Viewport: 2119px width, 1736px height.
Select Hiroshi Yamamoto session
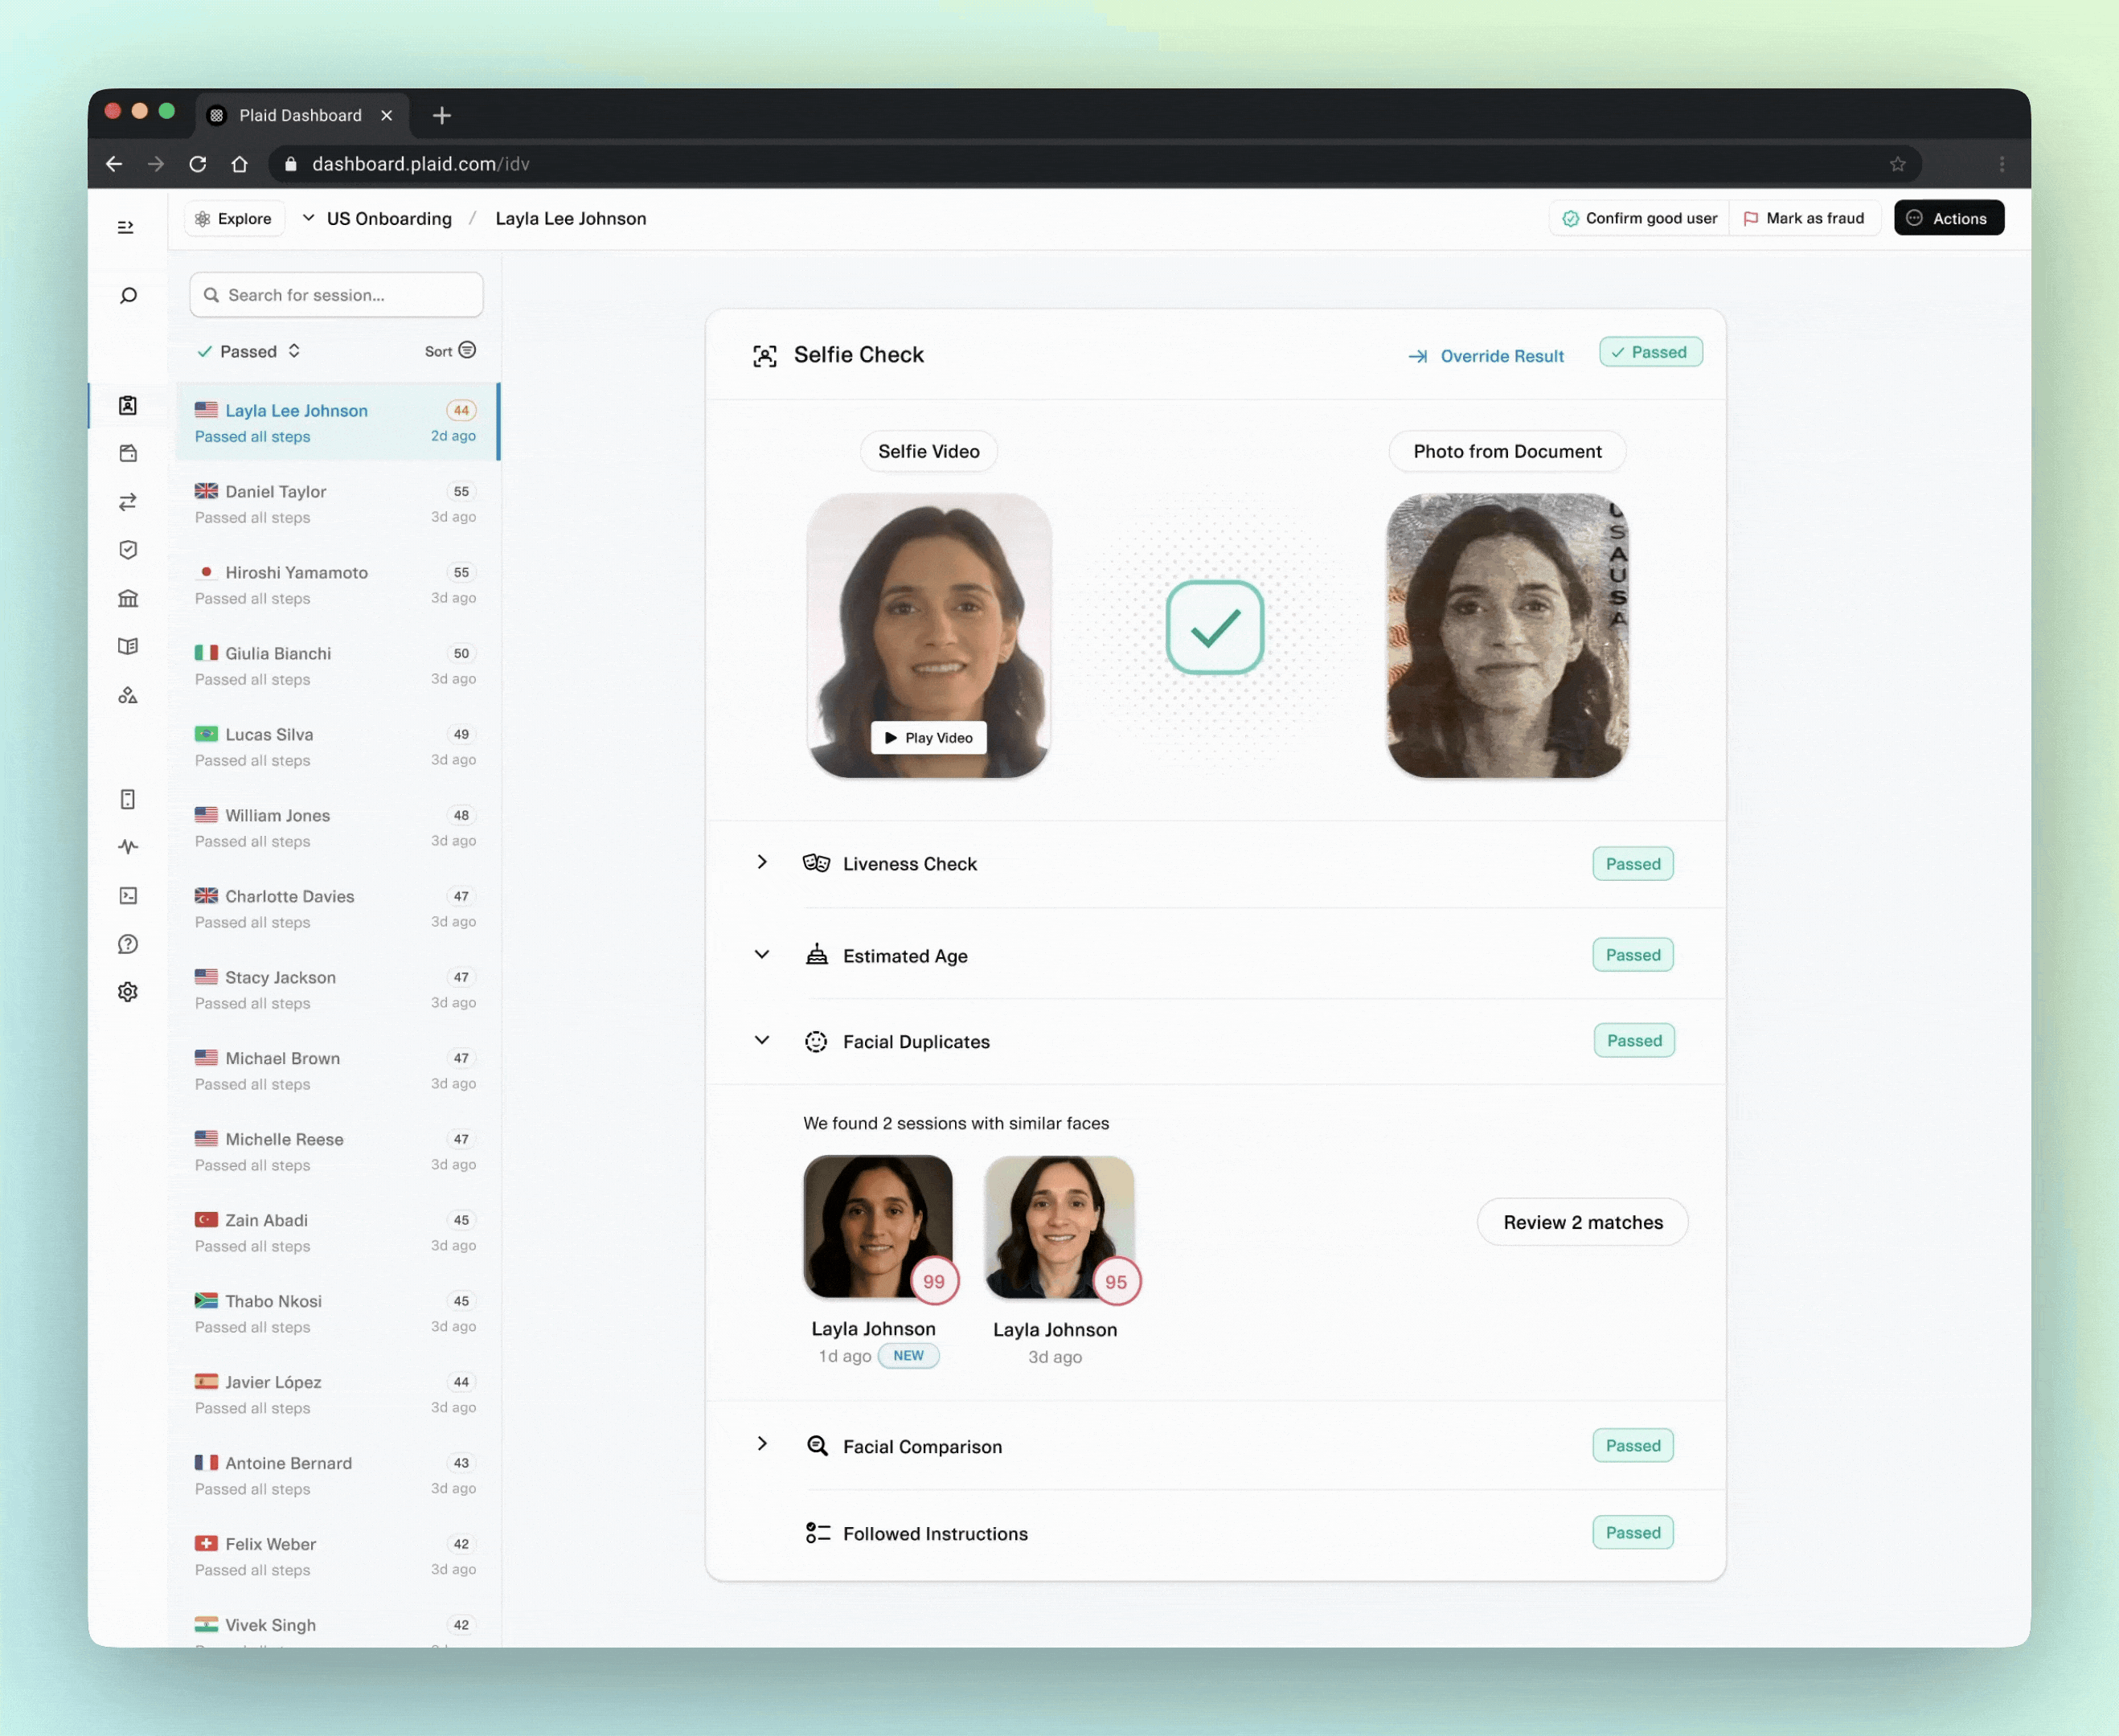pos(337,584)
